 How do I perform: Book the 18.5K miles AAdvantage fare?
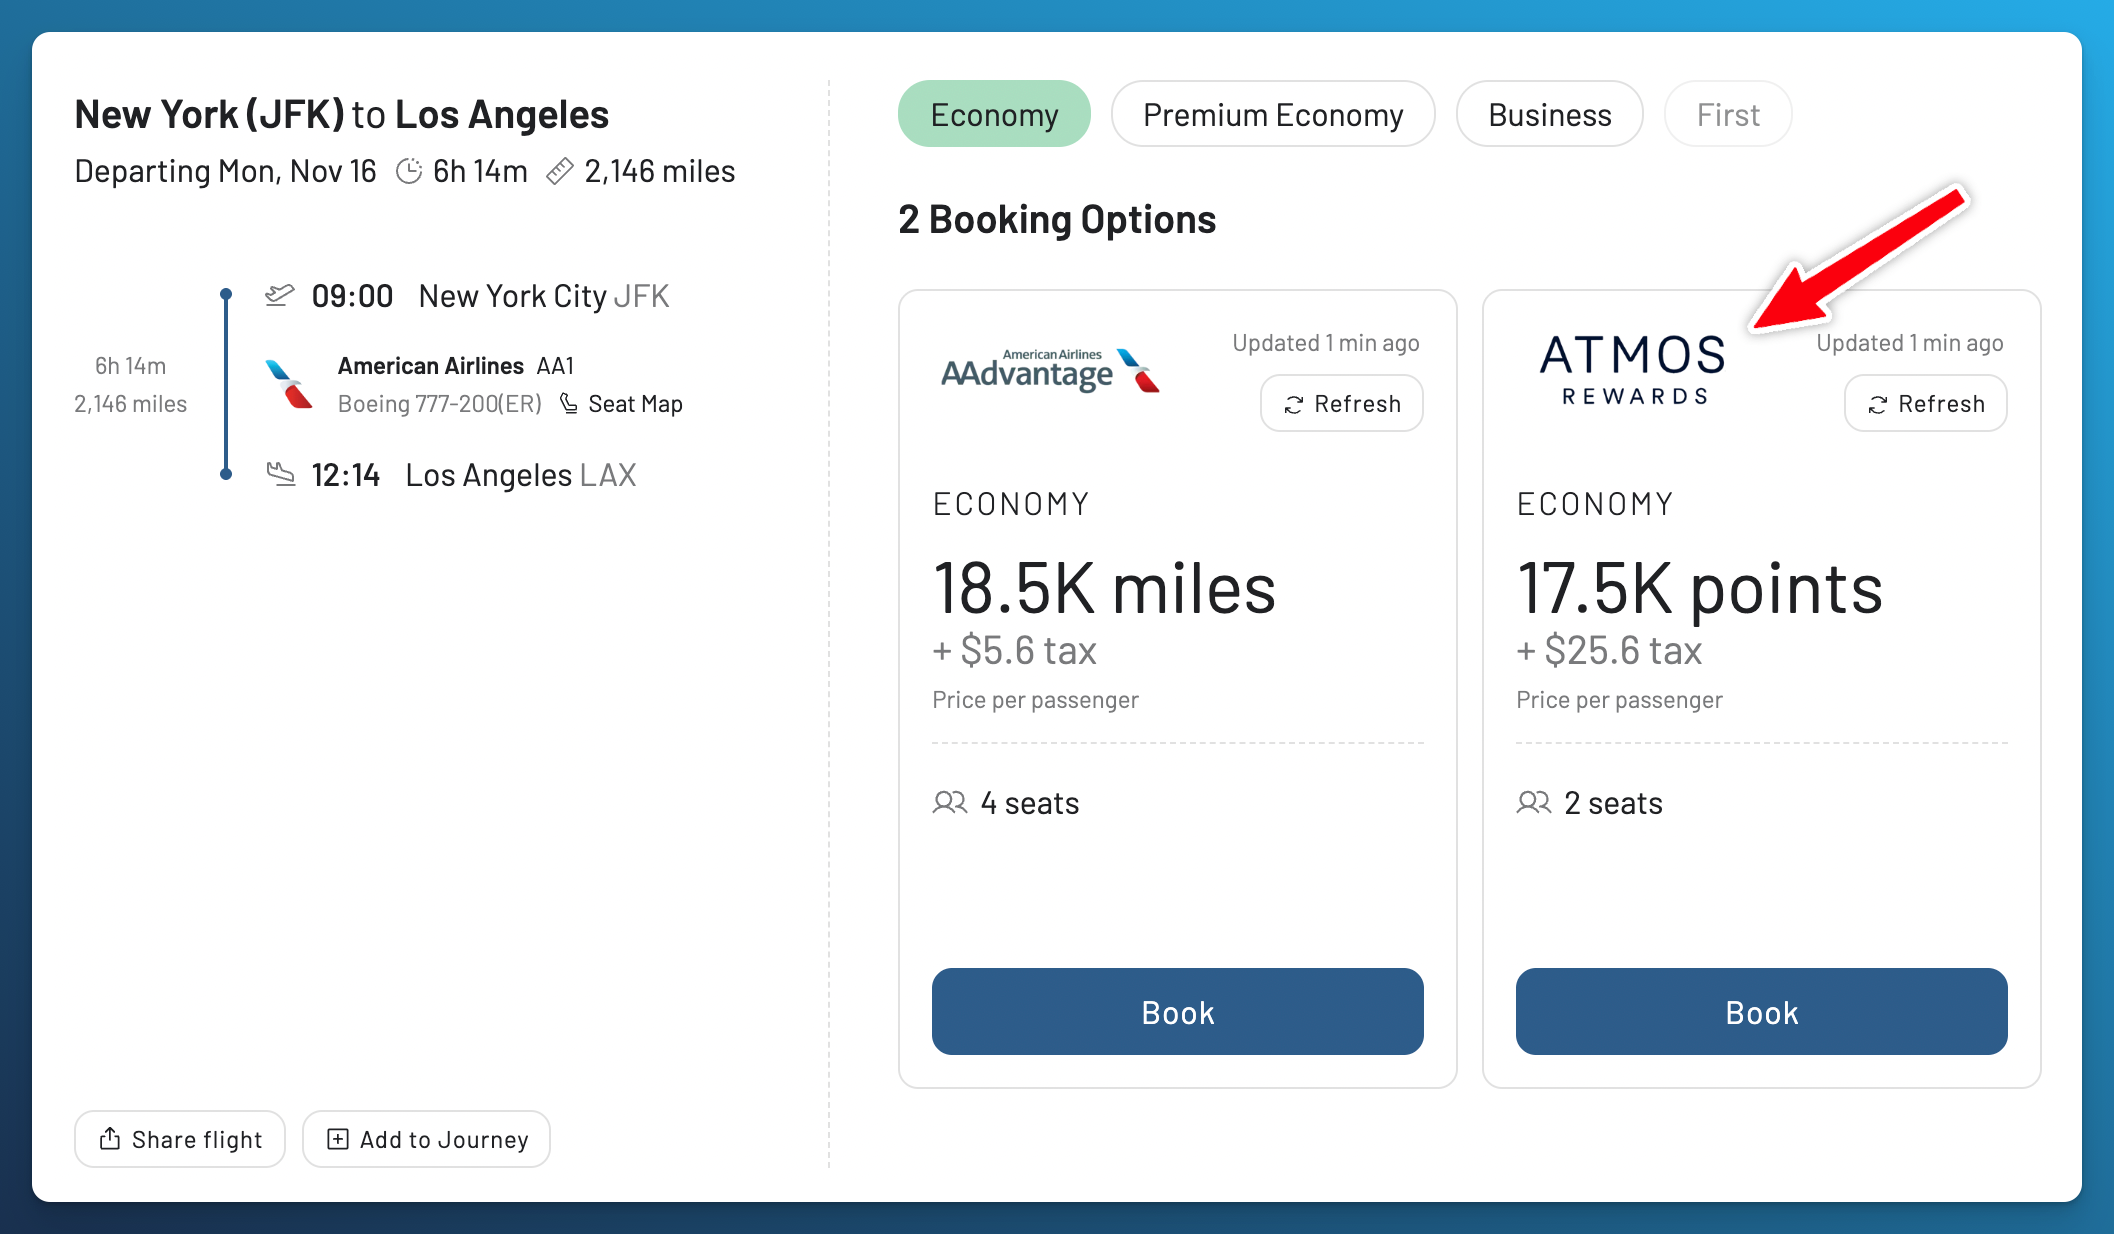[1178, 1011]
